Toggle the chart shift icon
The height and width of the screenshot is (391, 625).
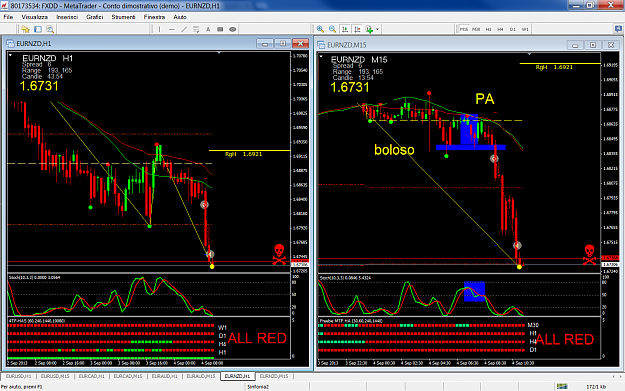click(357, 29)
